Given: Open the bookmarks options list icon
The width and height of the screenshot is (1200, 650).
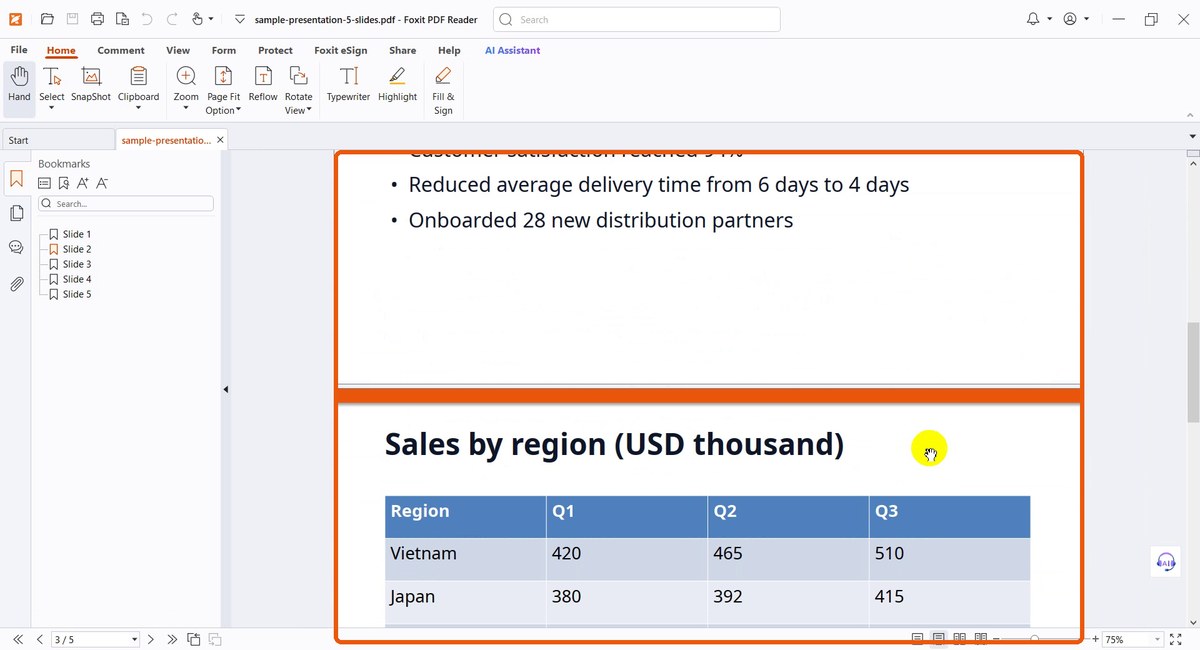Looking at the screenshot, I should click(x=44, y=183).
